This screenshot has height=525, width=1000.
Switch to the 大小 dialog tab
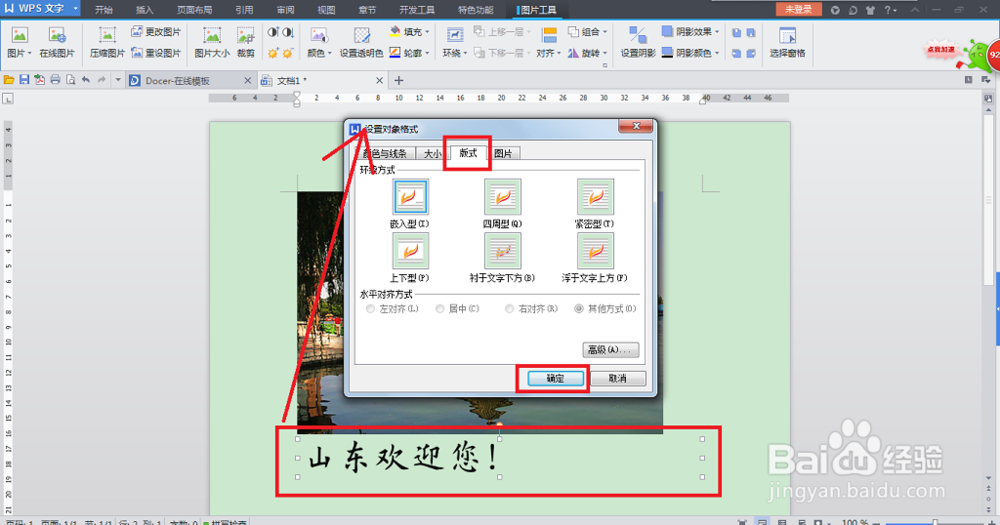(x=432, y=154)
